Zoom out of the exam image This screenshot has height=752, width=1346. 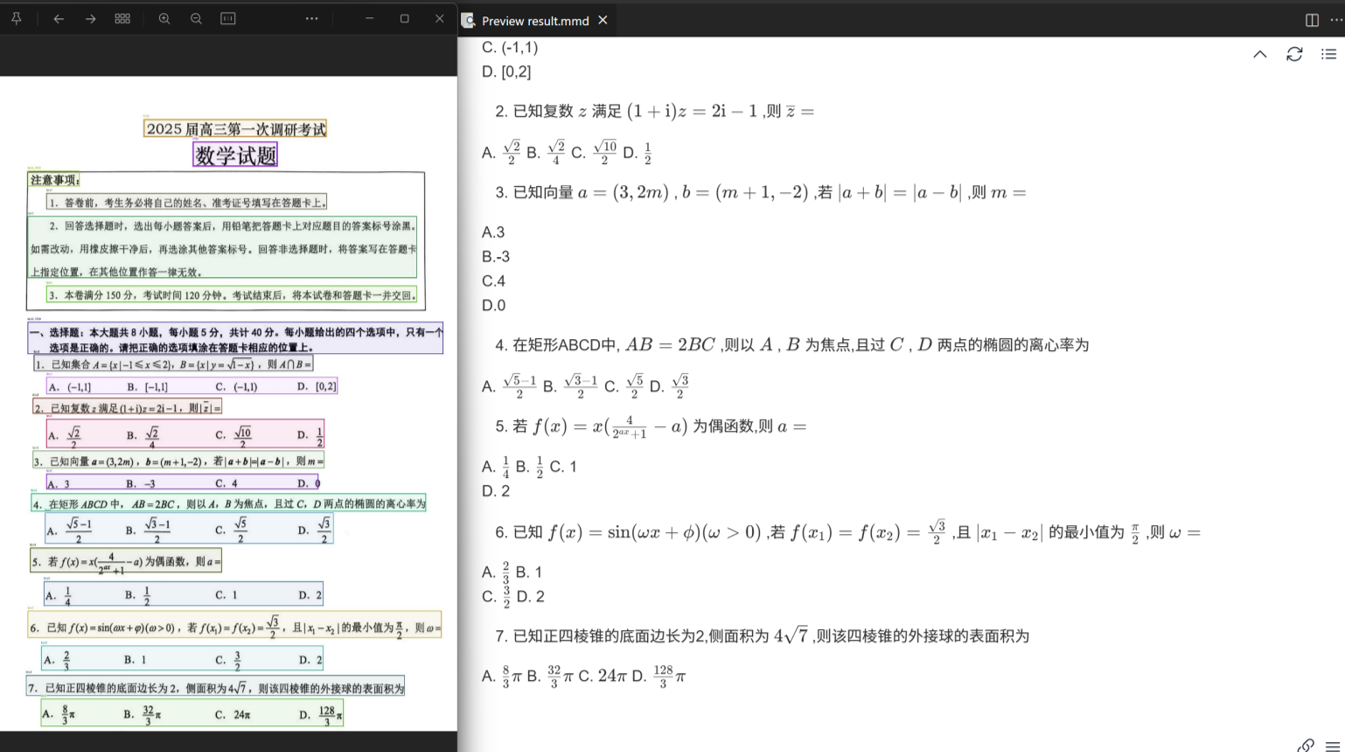coord(196,19)
